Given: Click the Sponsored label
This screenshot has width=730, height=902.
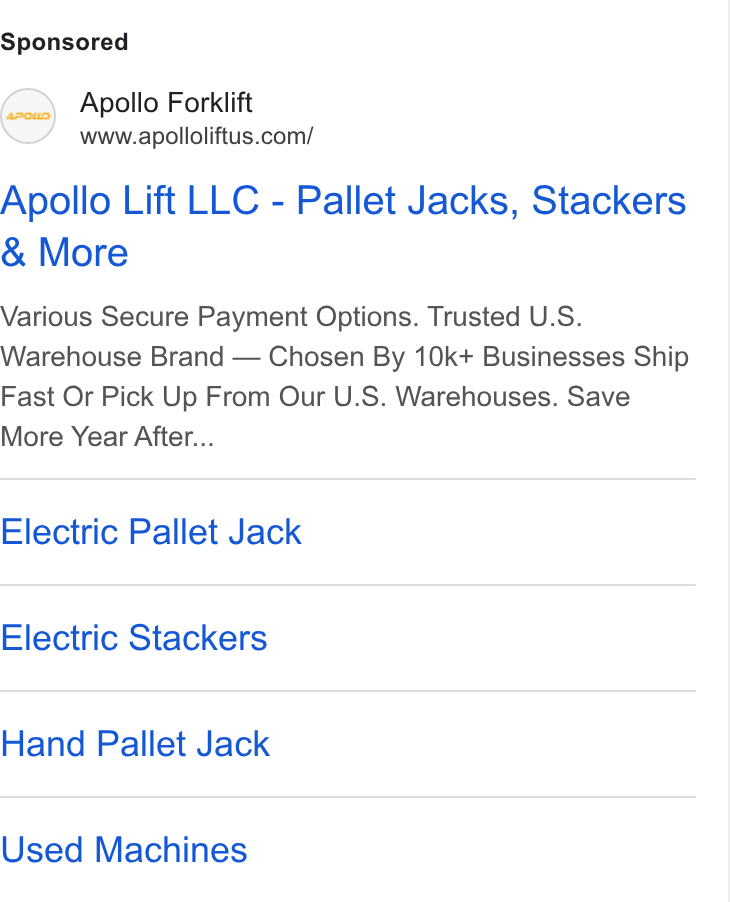Looking at the screenshot, I should point(64,42).
